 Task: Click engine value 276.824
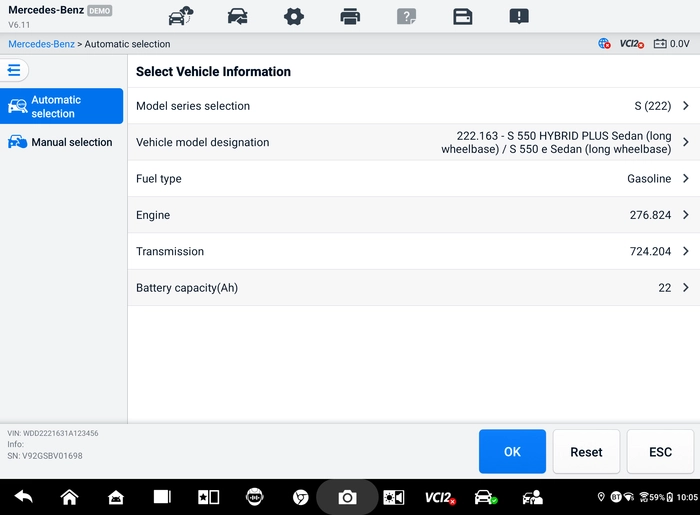650,215
